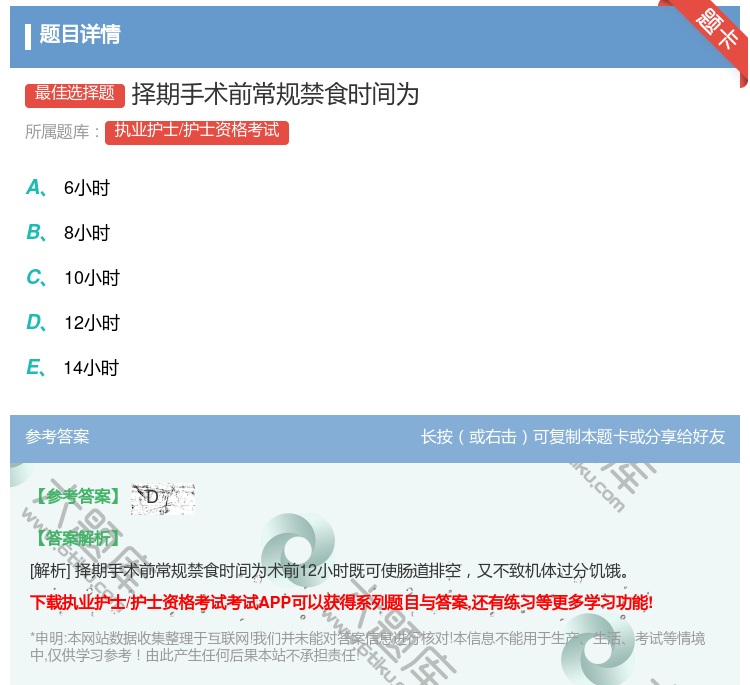This screenshot has height=685, width=750.
Task: Choose option B, 8小时
Action: point(68,232)
